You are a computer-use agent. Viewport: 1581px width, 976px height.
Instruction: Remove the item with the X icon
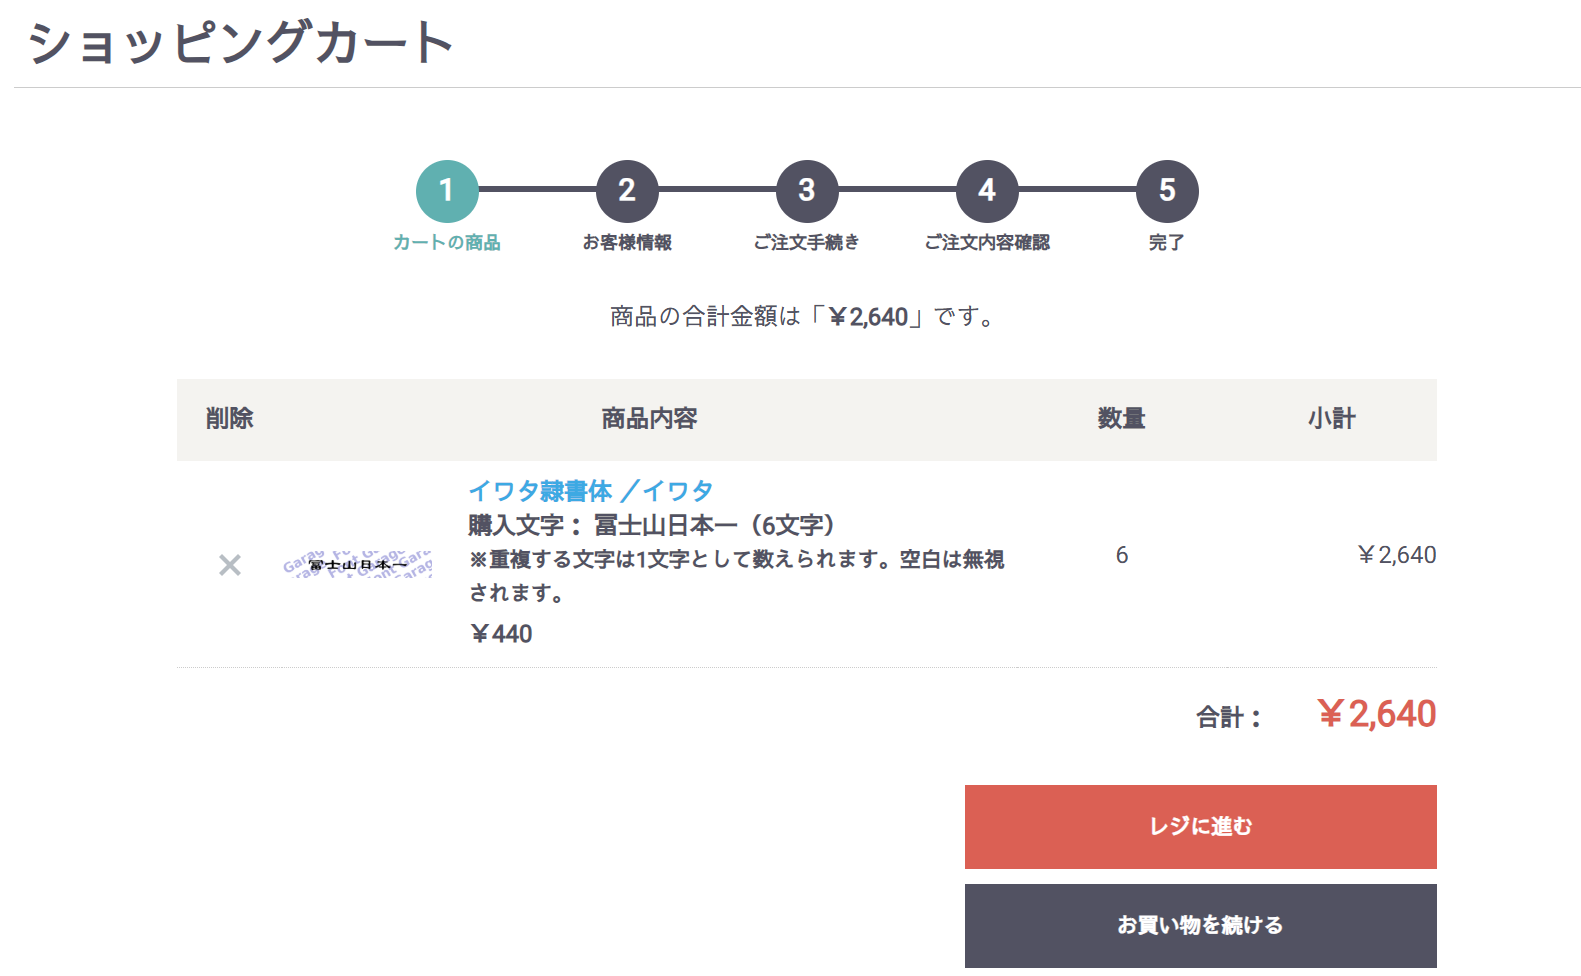[230, 565]
